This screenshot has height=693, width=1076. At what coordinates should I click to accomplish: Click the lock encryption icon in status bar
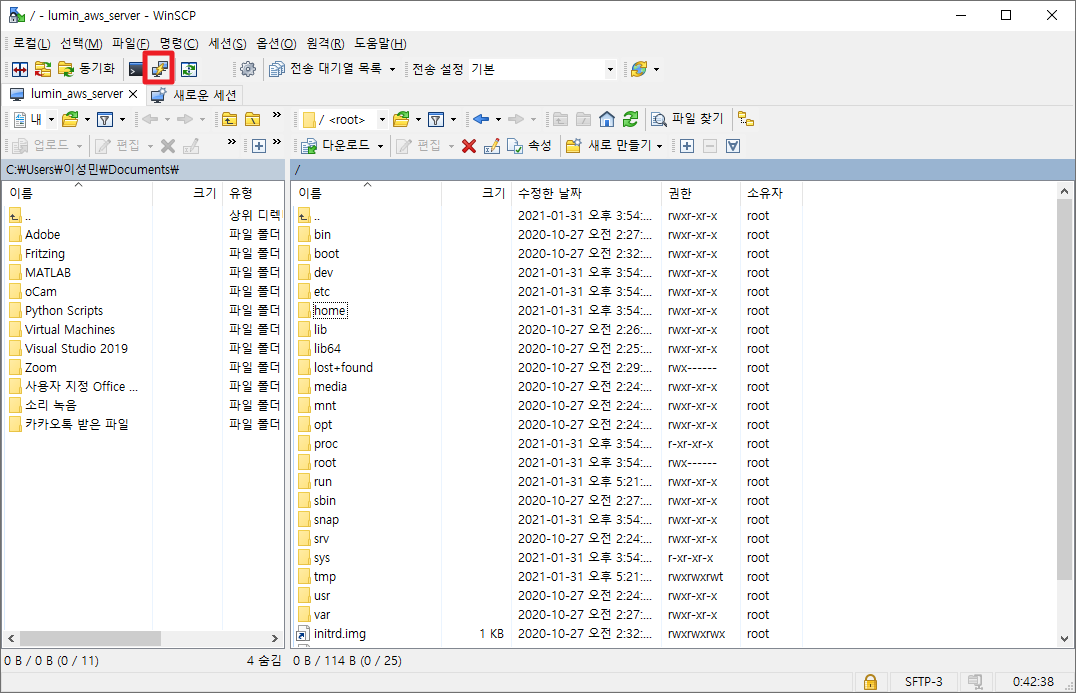pyautogui.click(x=870, y=682)
